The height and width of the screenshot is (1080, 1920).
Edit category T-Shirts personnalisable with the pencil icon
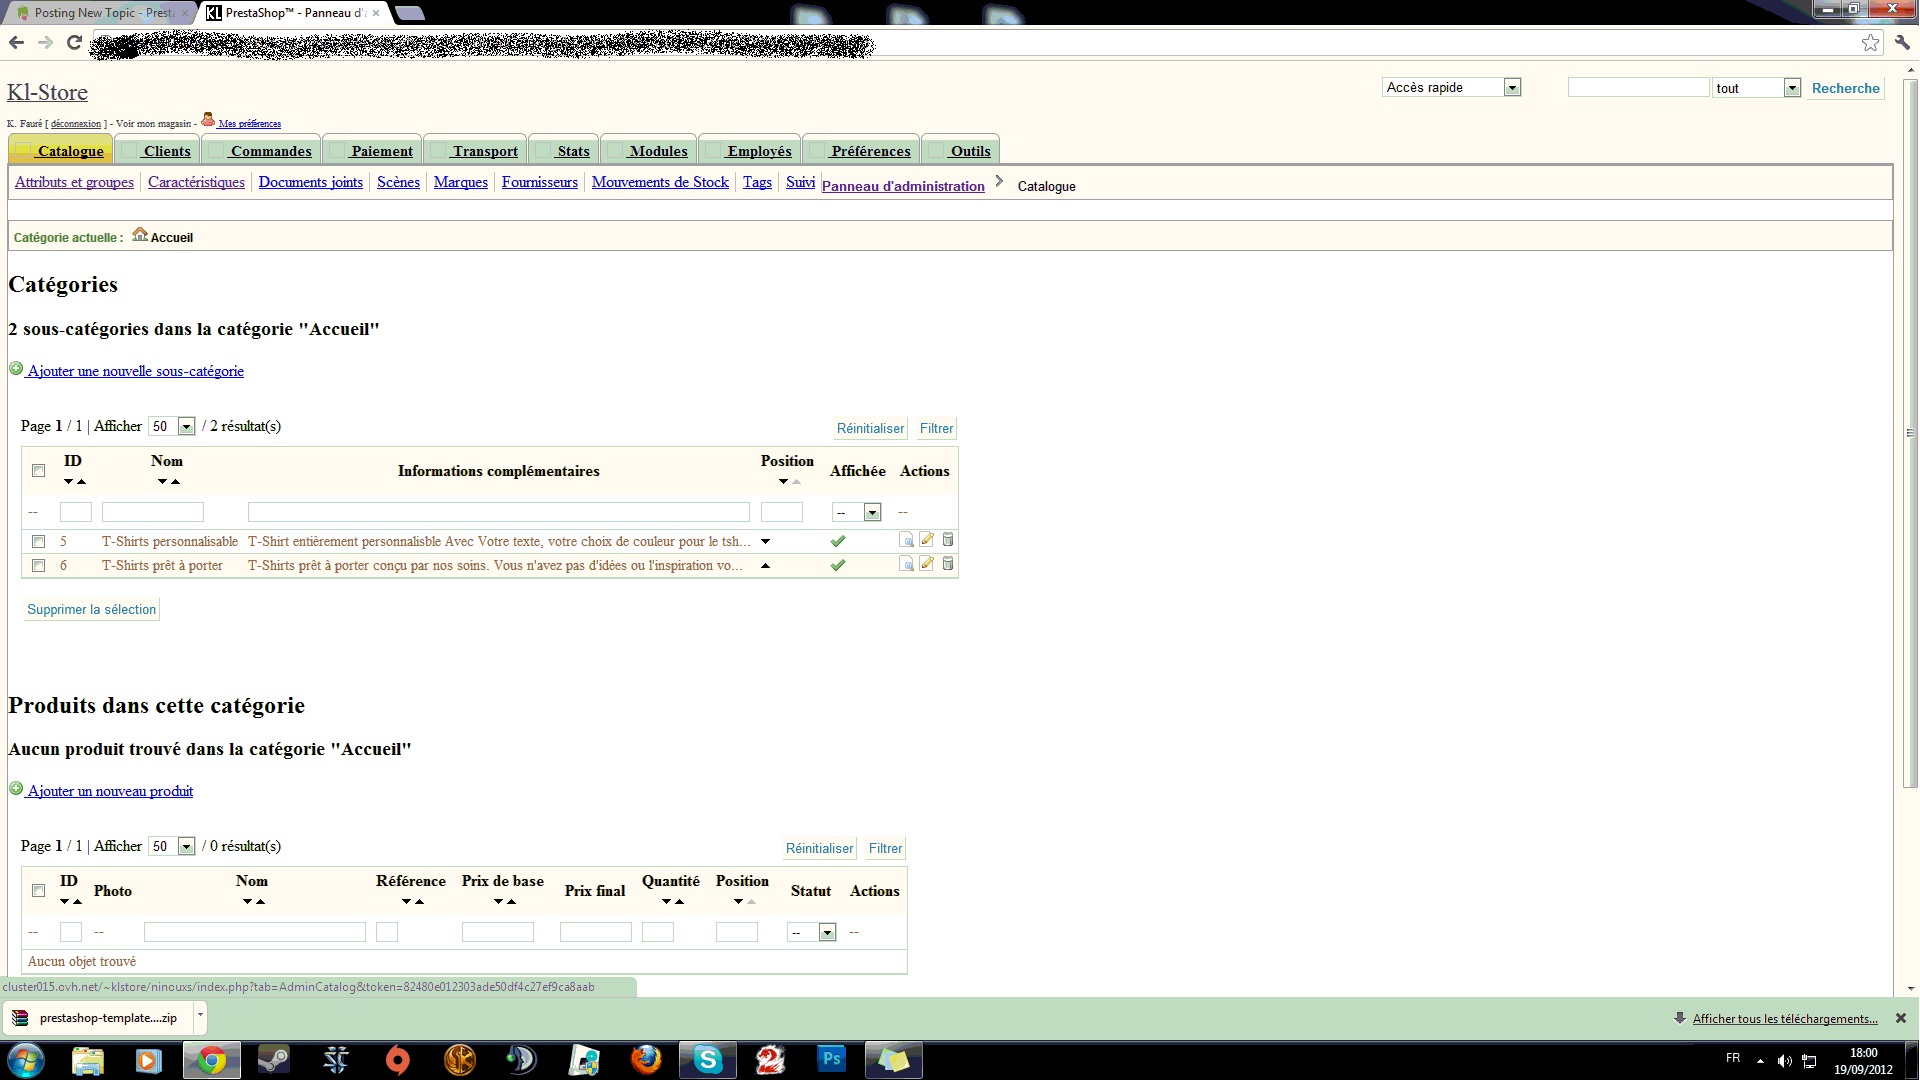(x=927, y=540)
